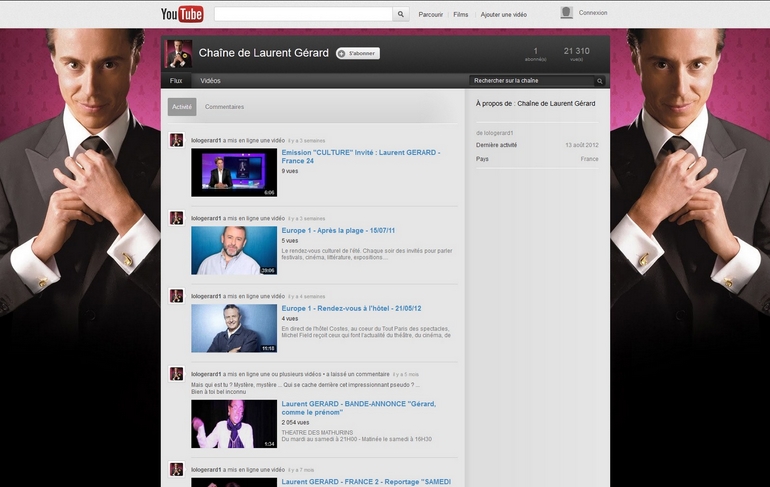Click 'Ajouter une vidéo' in the header
This screenshot has width=770, height=487.
coord(504,15)
